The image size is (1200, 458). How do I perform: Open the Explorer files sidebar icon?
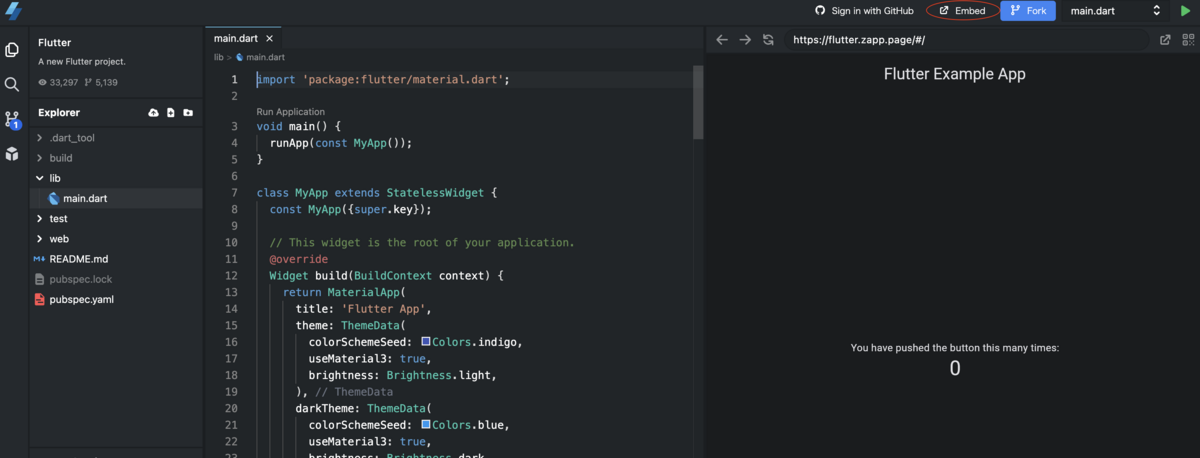click(12, 49)
